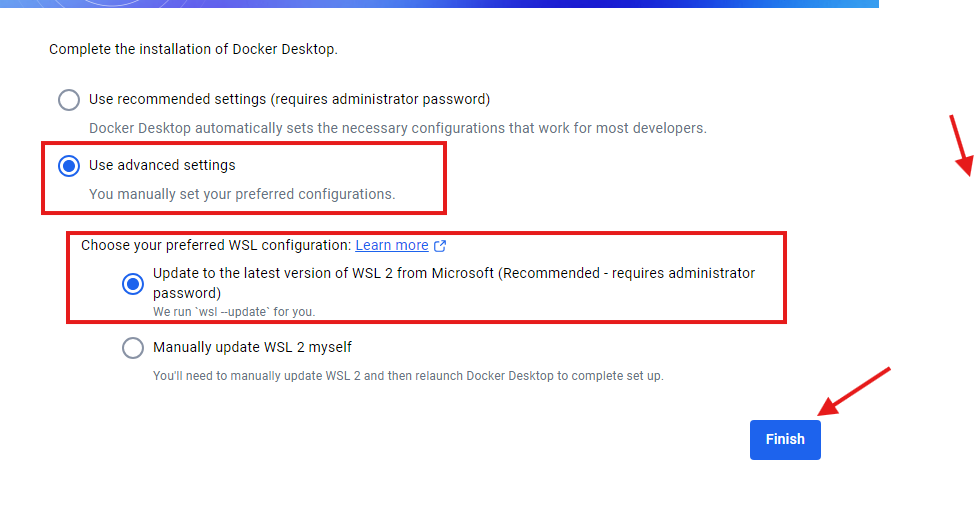This screenshot has height=529, width=974.
Task: Select the 'Use advanced settings' radio circle
Action: pyautogui.click(x=69, y=166)
